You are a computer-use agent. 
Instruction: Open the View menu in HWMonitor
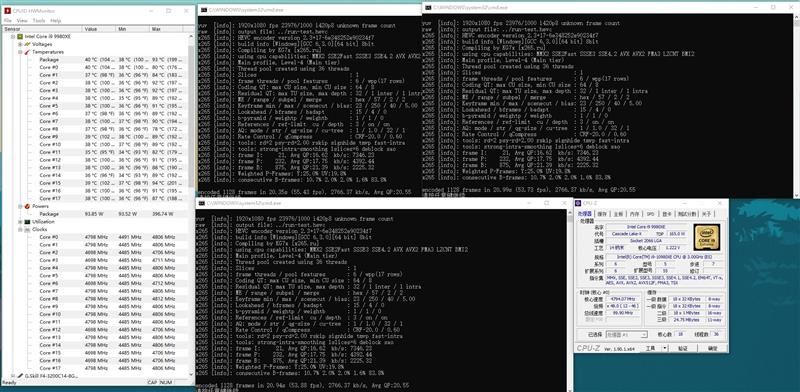click(22, 20)
